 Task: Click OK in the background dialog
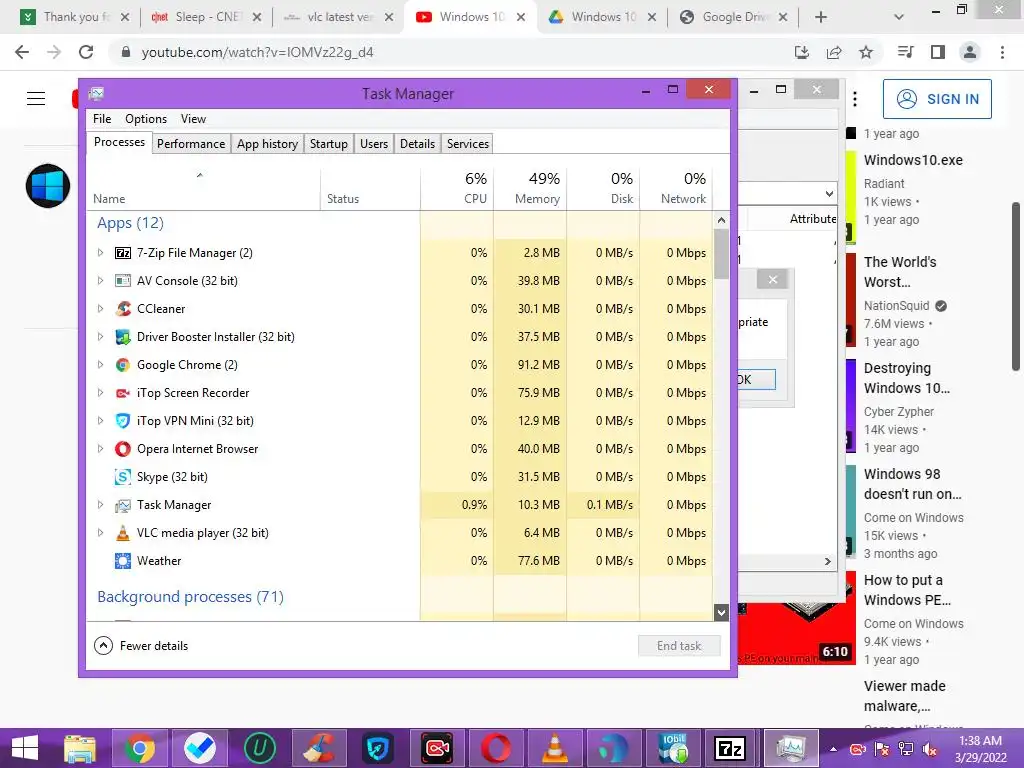(x=756, y=379)
